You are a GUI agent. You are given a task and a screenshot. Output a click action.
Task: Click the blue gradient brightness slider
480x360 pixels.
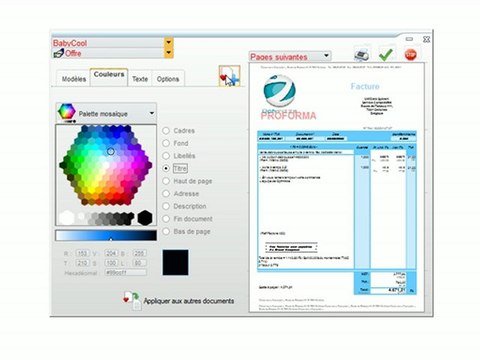click(x=106, y=235)
